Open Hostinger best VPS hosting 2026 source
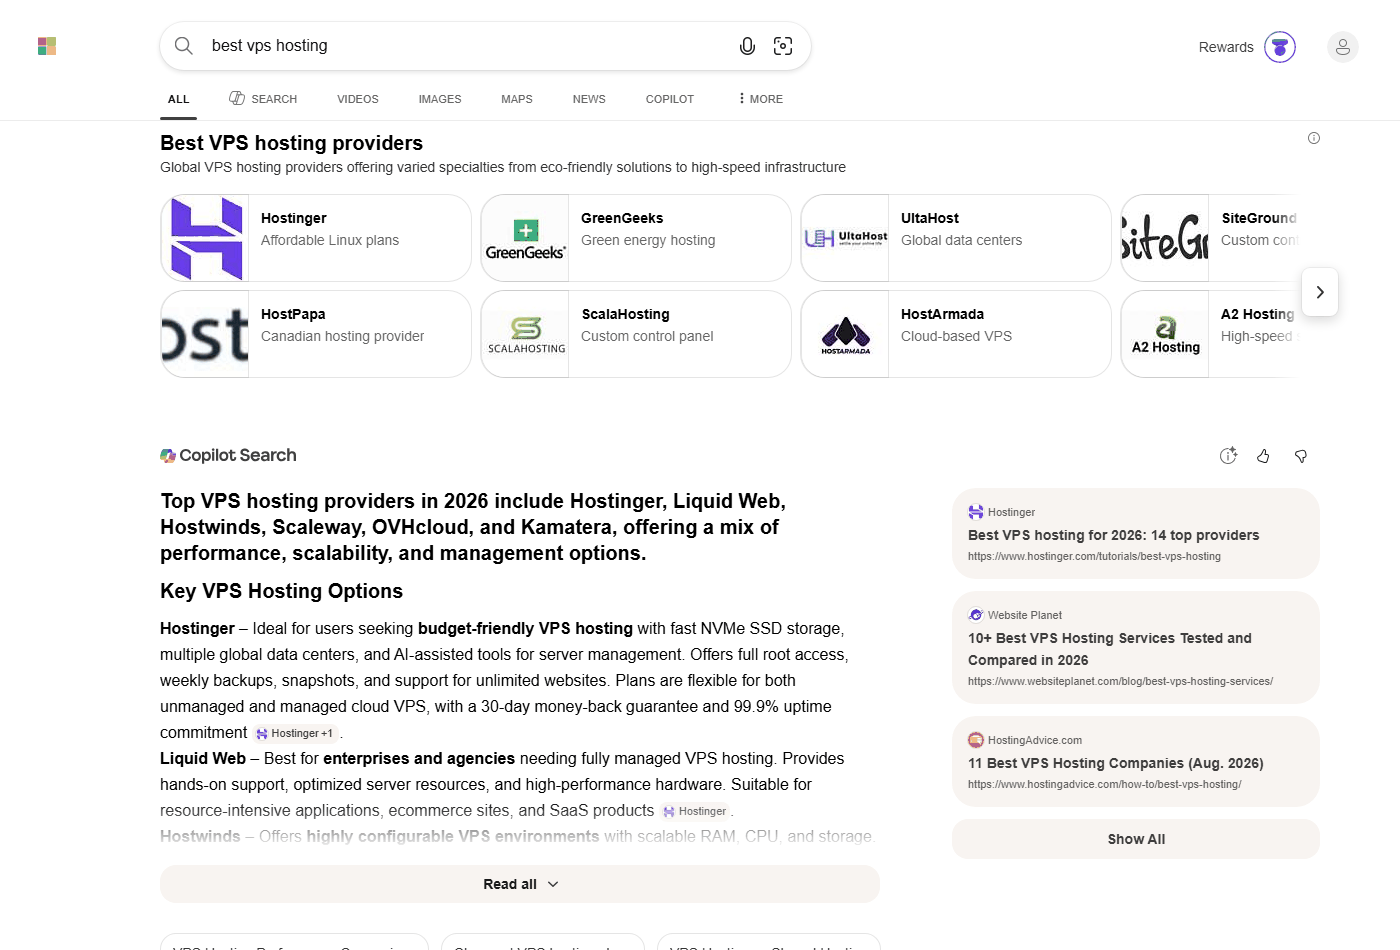The width and height of the screenshot is (1400, 950). (x=1136, y=533)
